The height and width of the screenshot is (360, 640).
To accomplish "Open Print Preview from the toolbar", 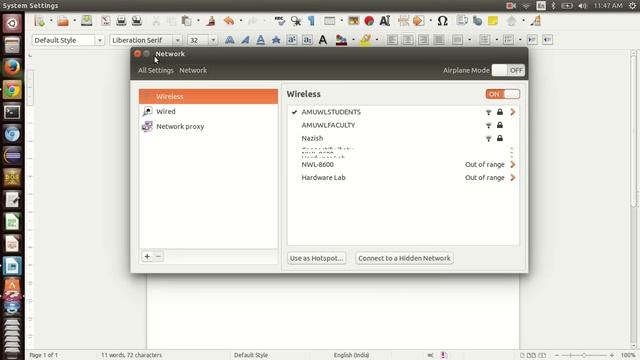I will (x=137, y=20).
